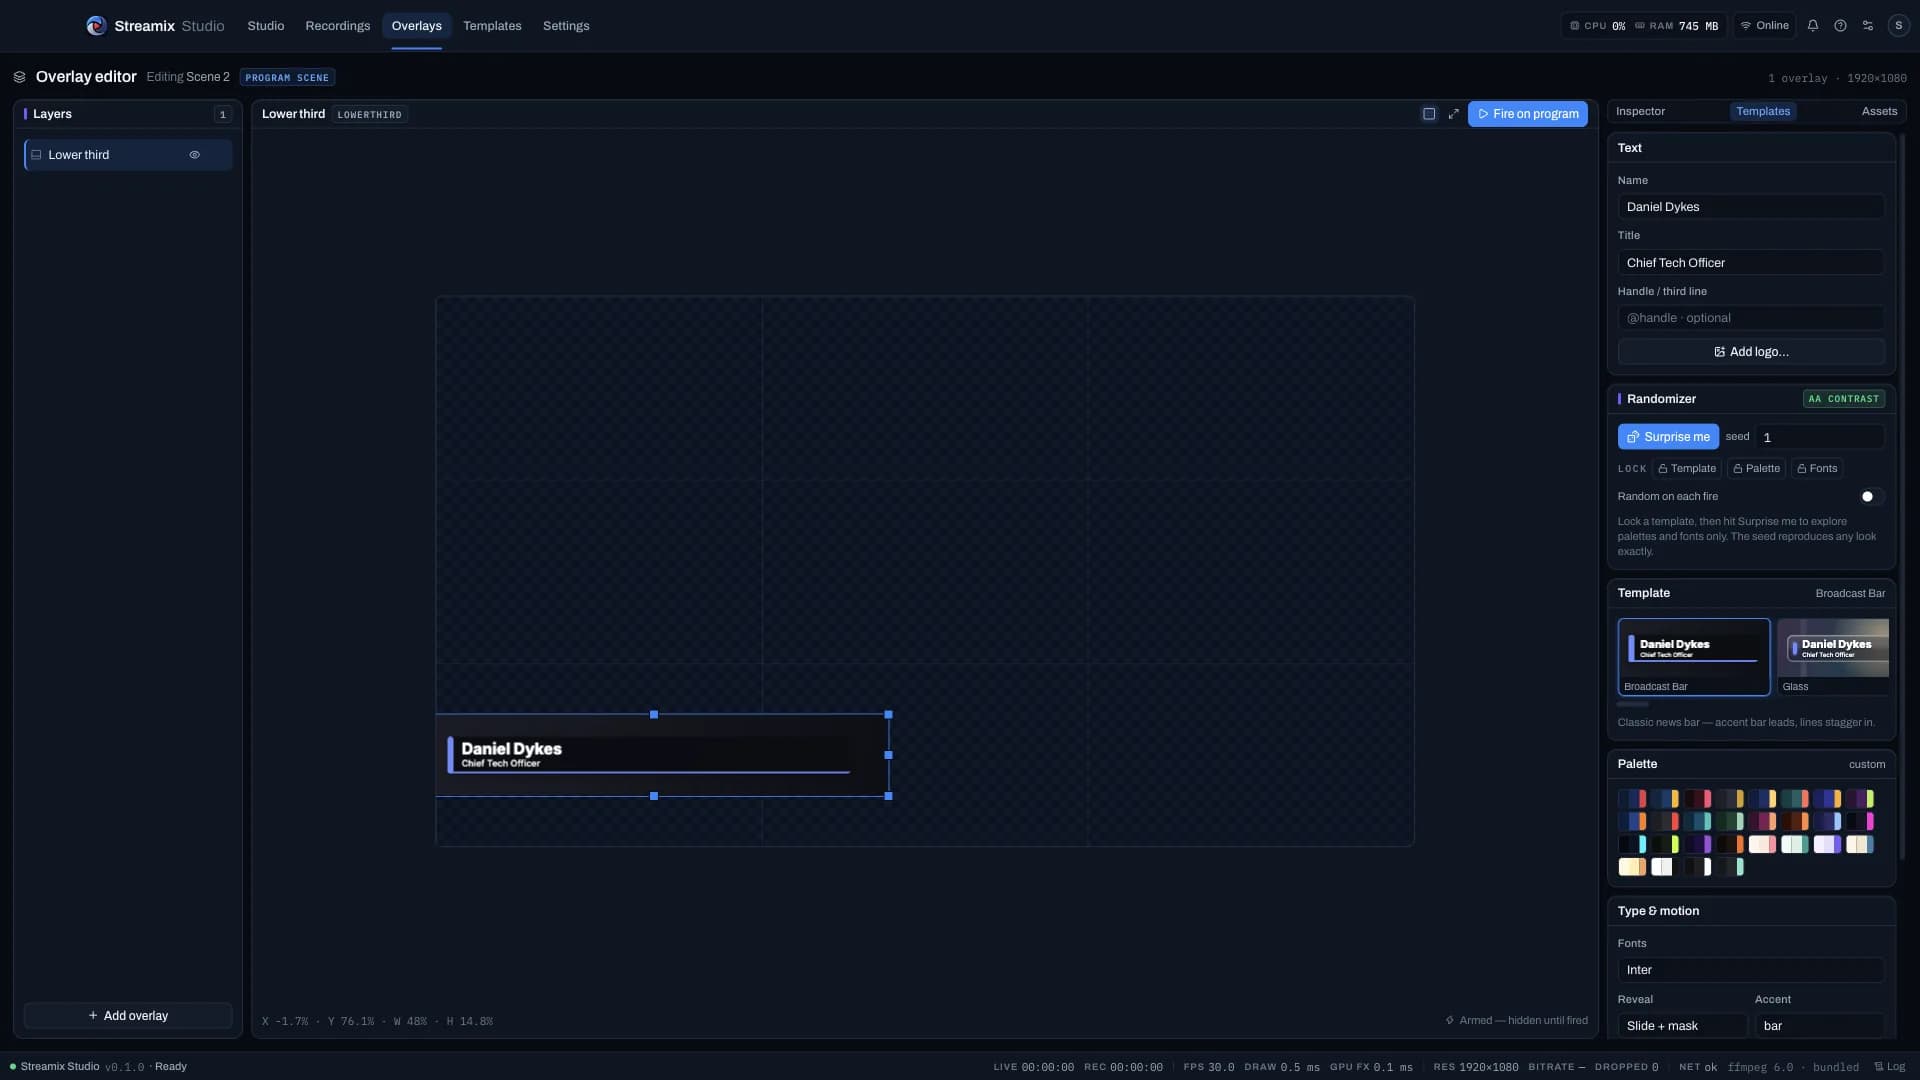Screen dimensions: 1920x1080
Task: Click the Handle / third line input field
Action: [1751, 318]
